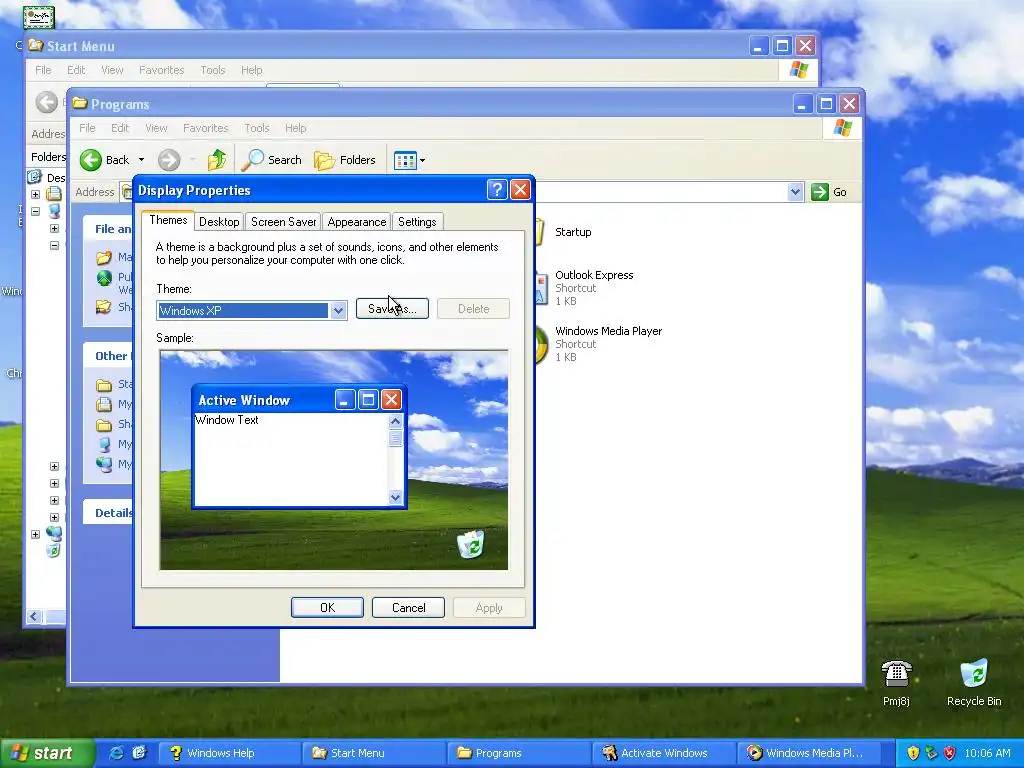This screenshot has height=768, width=1024.
Task: Select Recycle Bin in the Folders tree
Action: click(x=53, y=551)
